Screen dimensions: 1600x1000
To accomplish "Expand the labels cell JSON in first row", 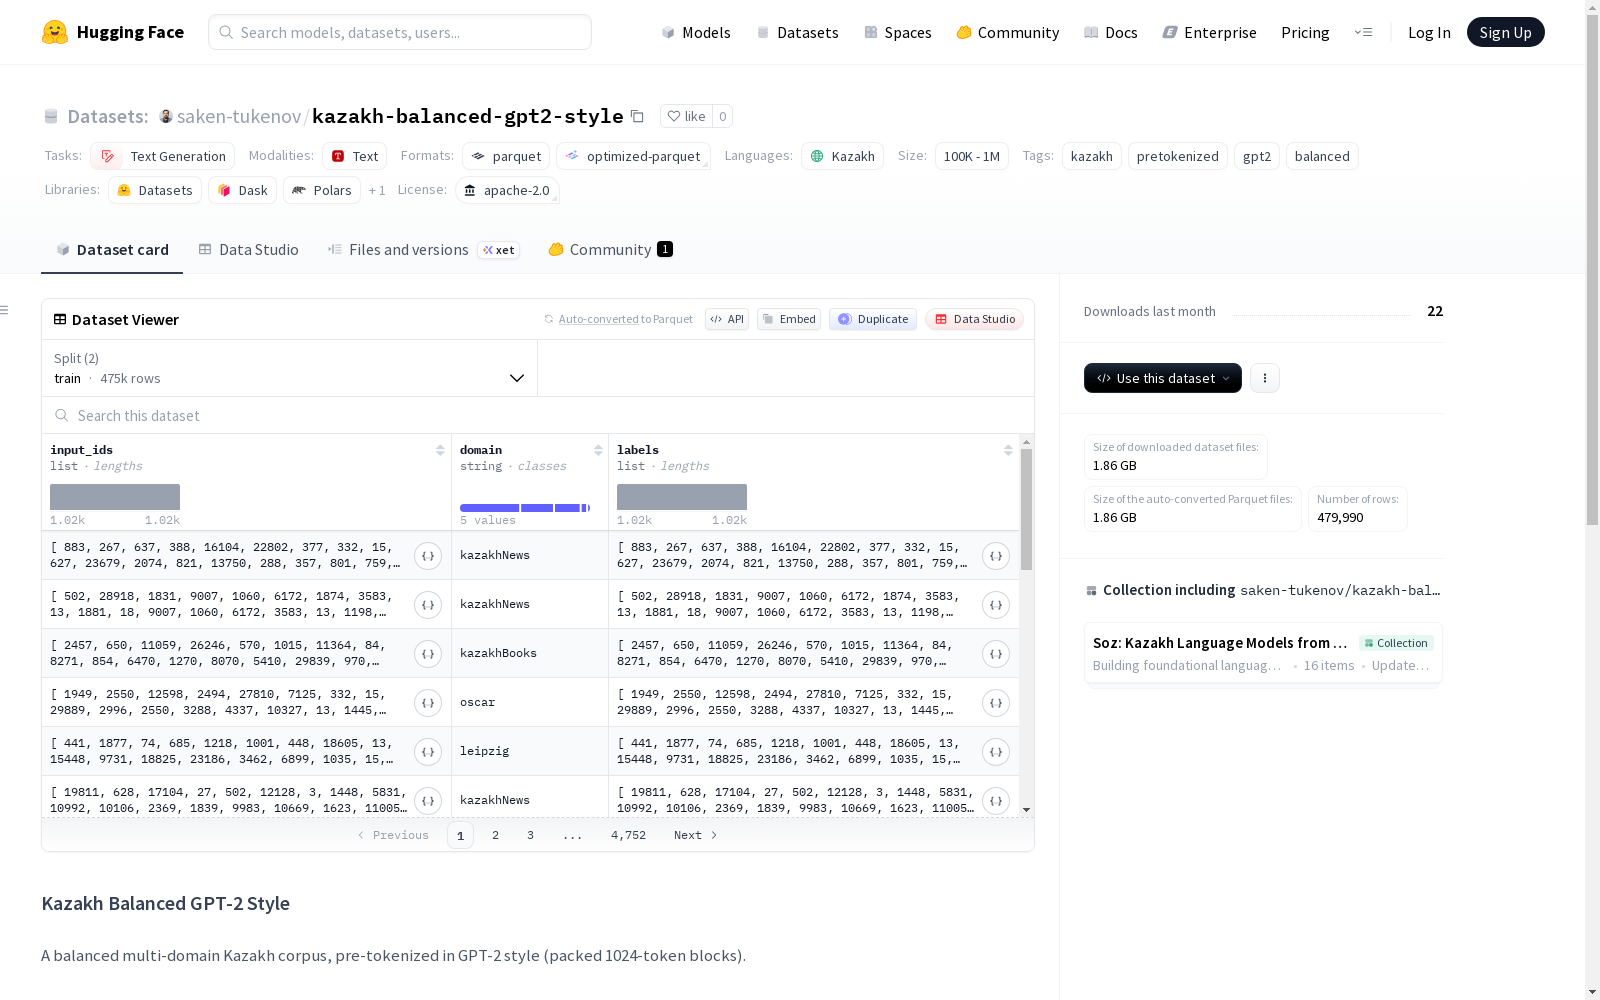I will click(x=996, y=556).
